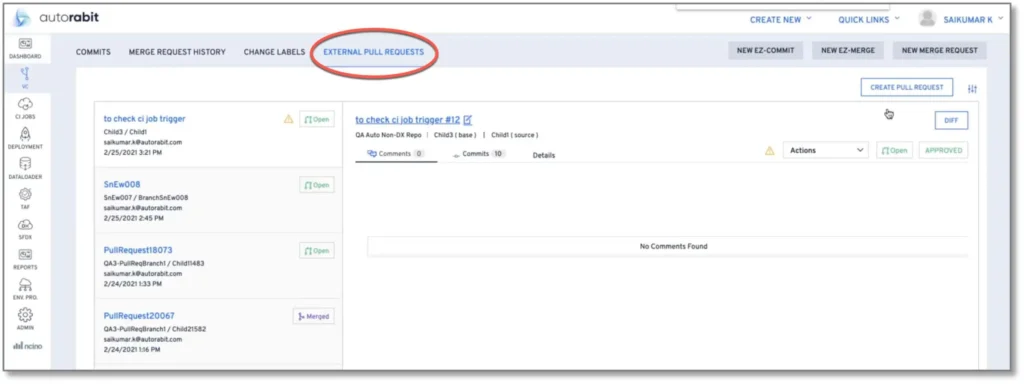1024x384 pixels.
Task: Click 'QA Auto Non-DX Repo' text
Action: click(388, 135)
